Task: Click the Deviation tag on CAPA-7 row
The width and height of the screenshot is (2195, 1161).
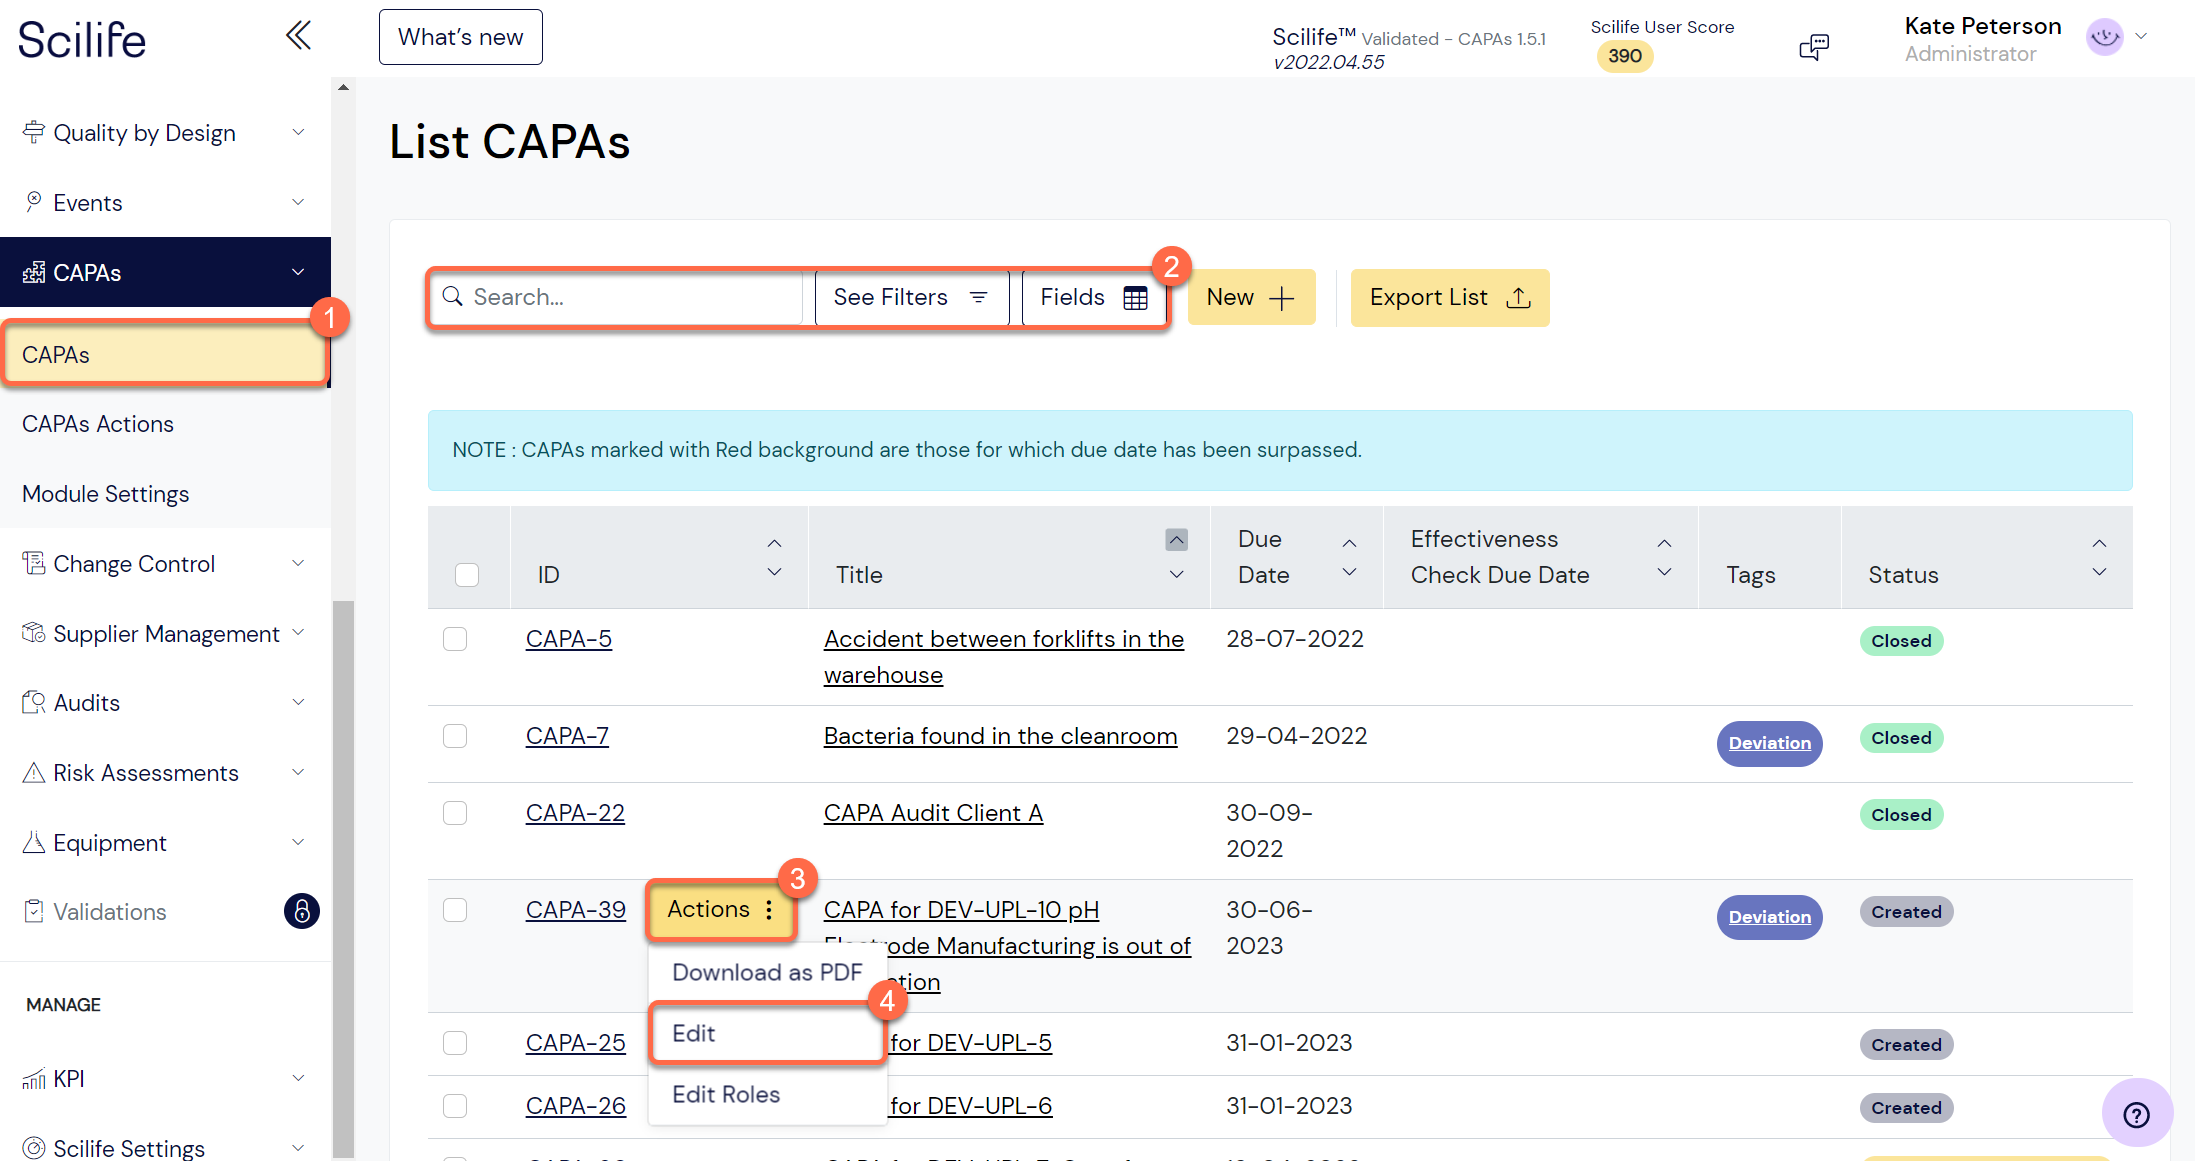Action: coord(1769,743)
